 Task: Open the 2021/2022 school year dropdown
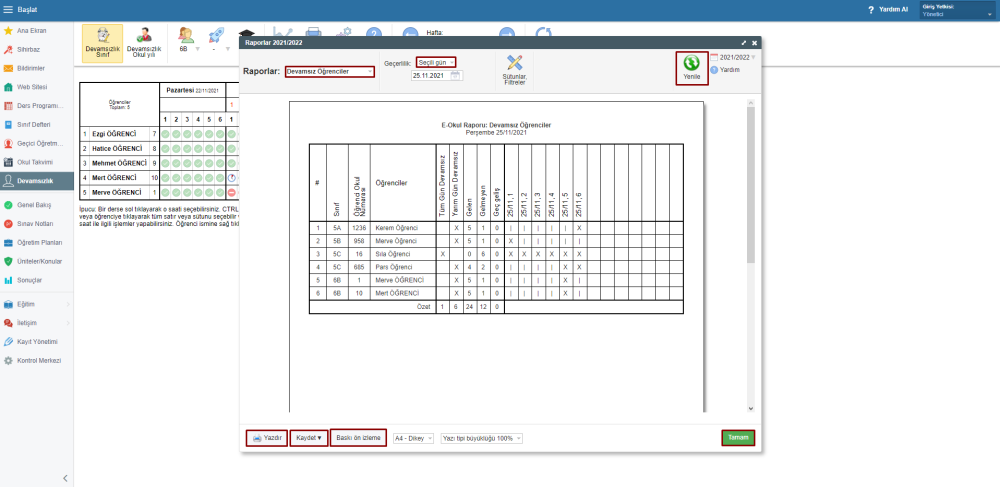733,57
